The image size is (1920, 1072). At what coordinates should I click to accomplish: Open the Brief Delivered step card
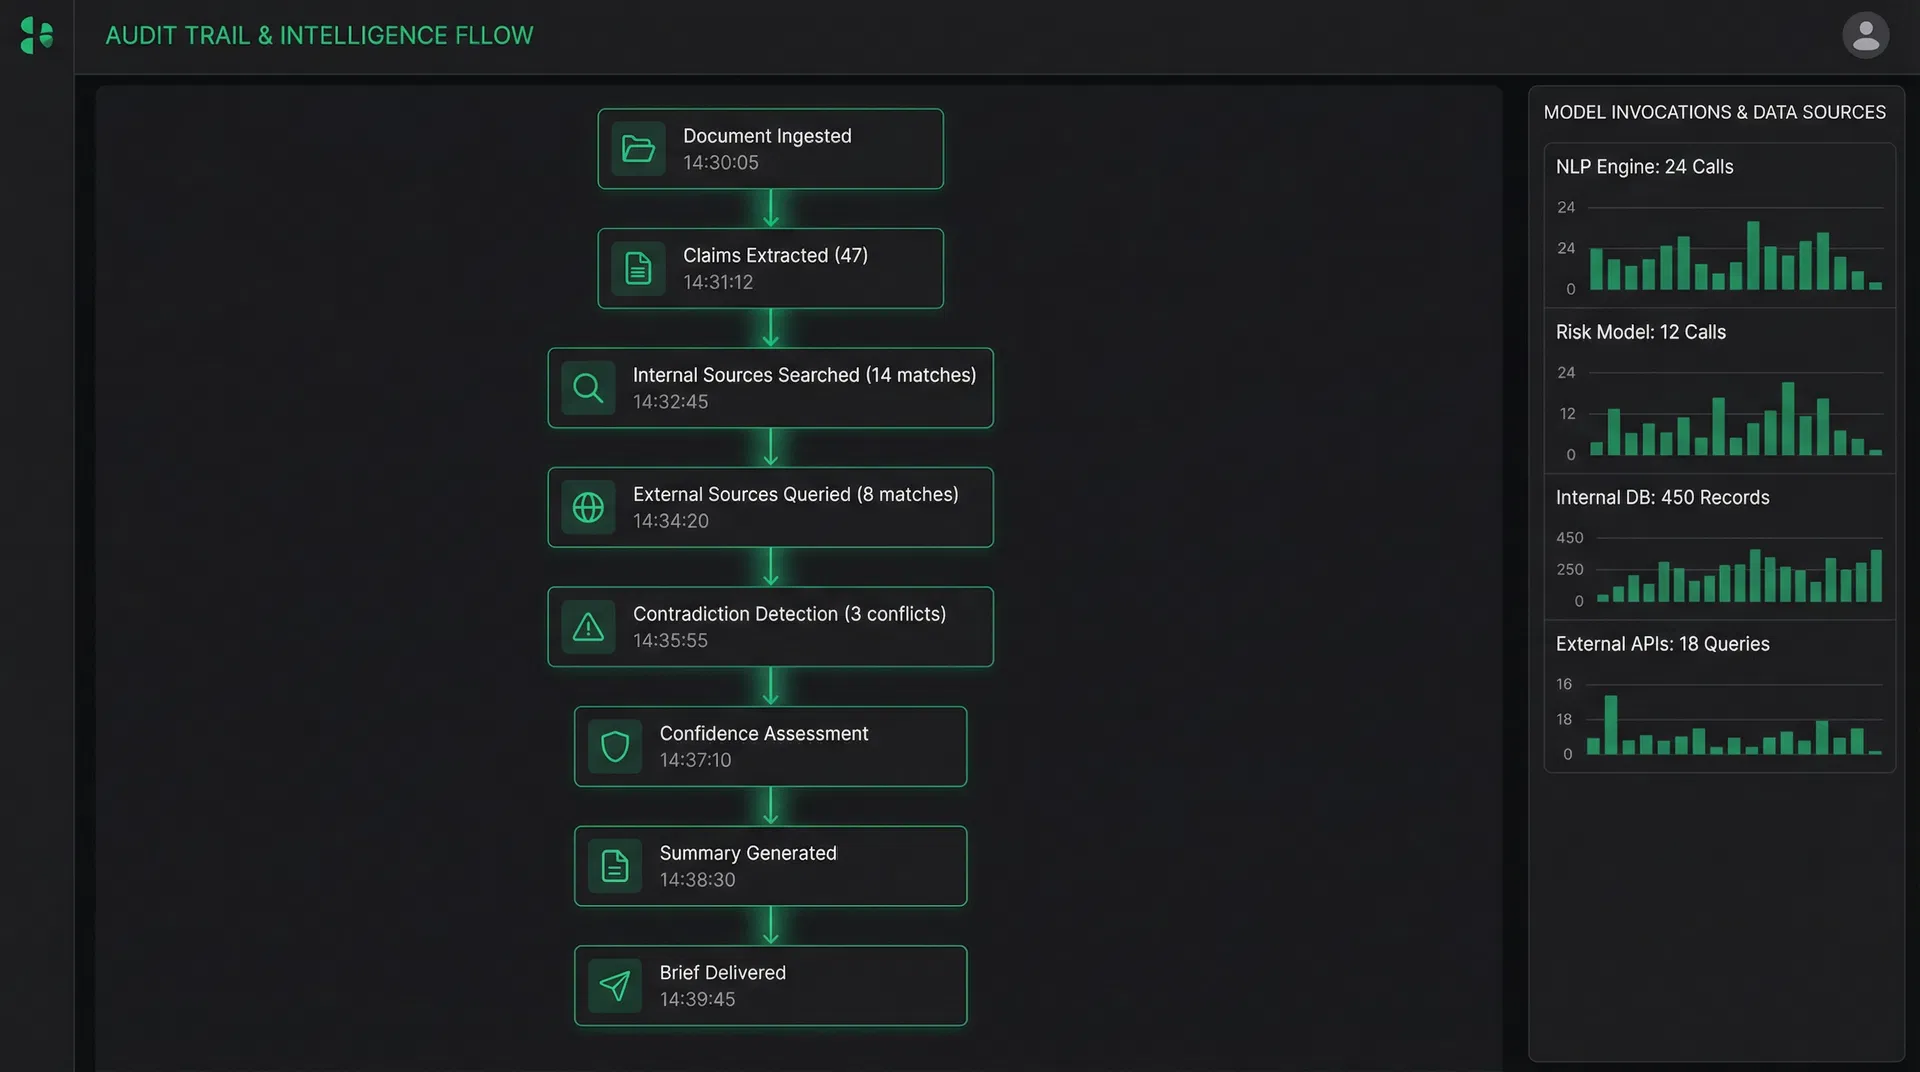(x=770, y=985)
